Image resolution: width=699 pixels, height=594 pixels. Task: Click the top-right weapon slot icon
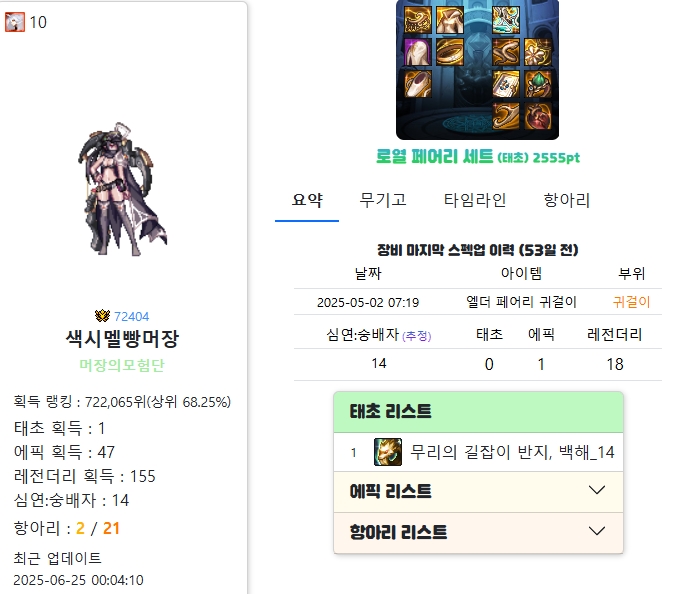click(506, 20)
